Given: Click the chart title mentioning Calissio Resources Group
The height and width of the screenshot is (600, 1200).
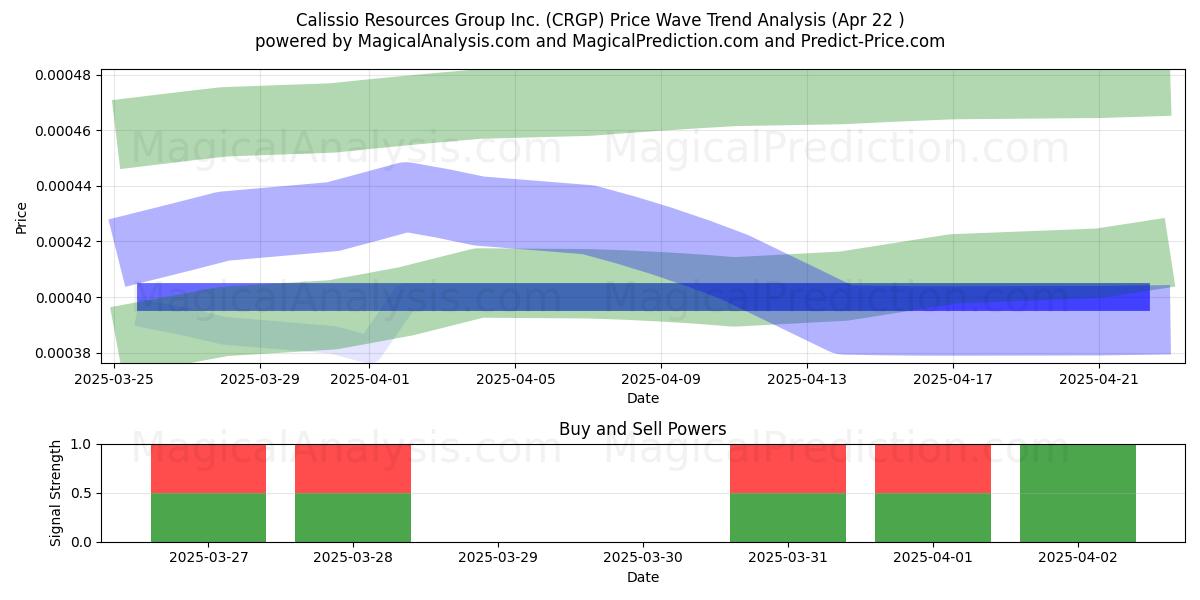Looking at the screenshot, I should click(600, 20).
